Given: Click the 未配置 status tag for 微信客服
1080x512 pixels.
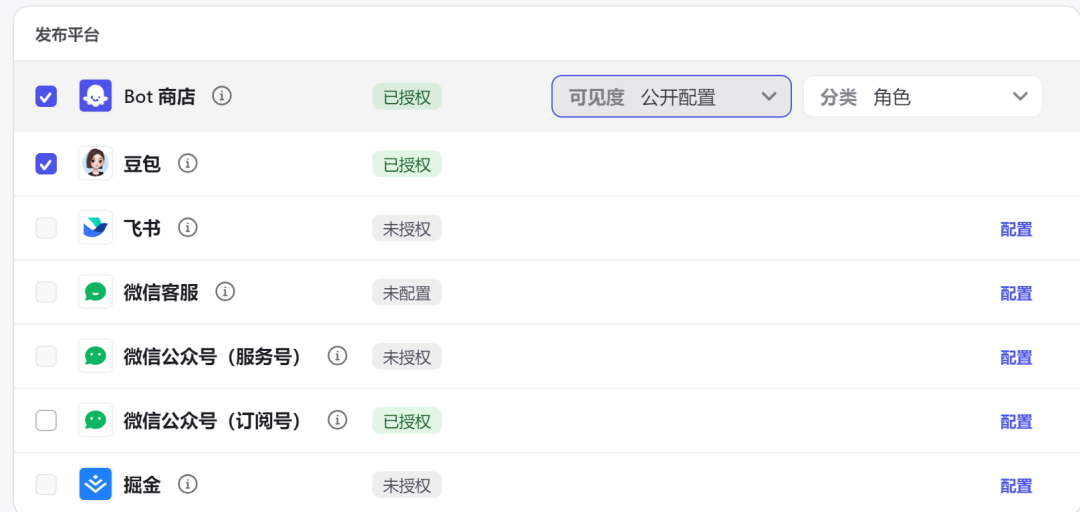Looking at the screenshot, I should (406, 293).
